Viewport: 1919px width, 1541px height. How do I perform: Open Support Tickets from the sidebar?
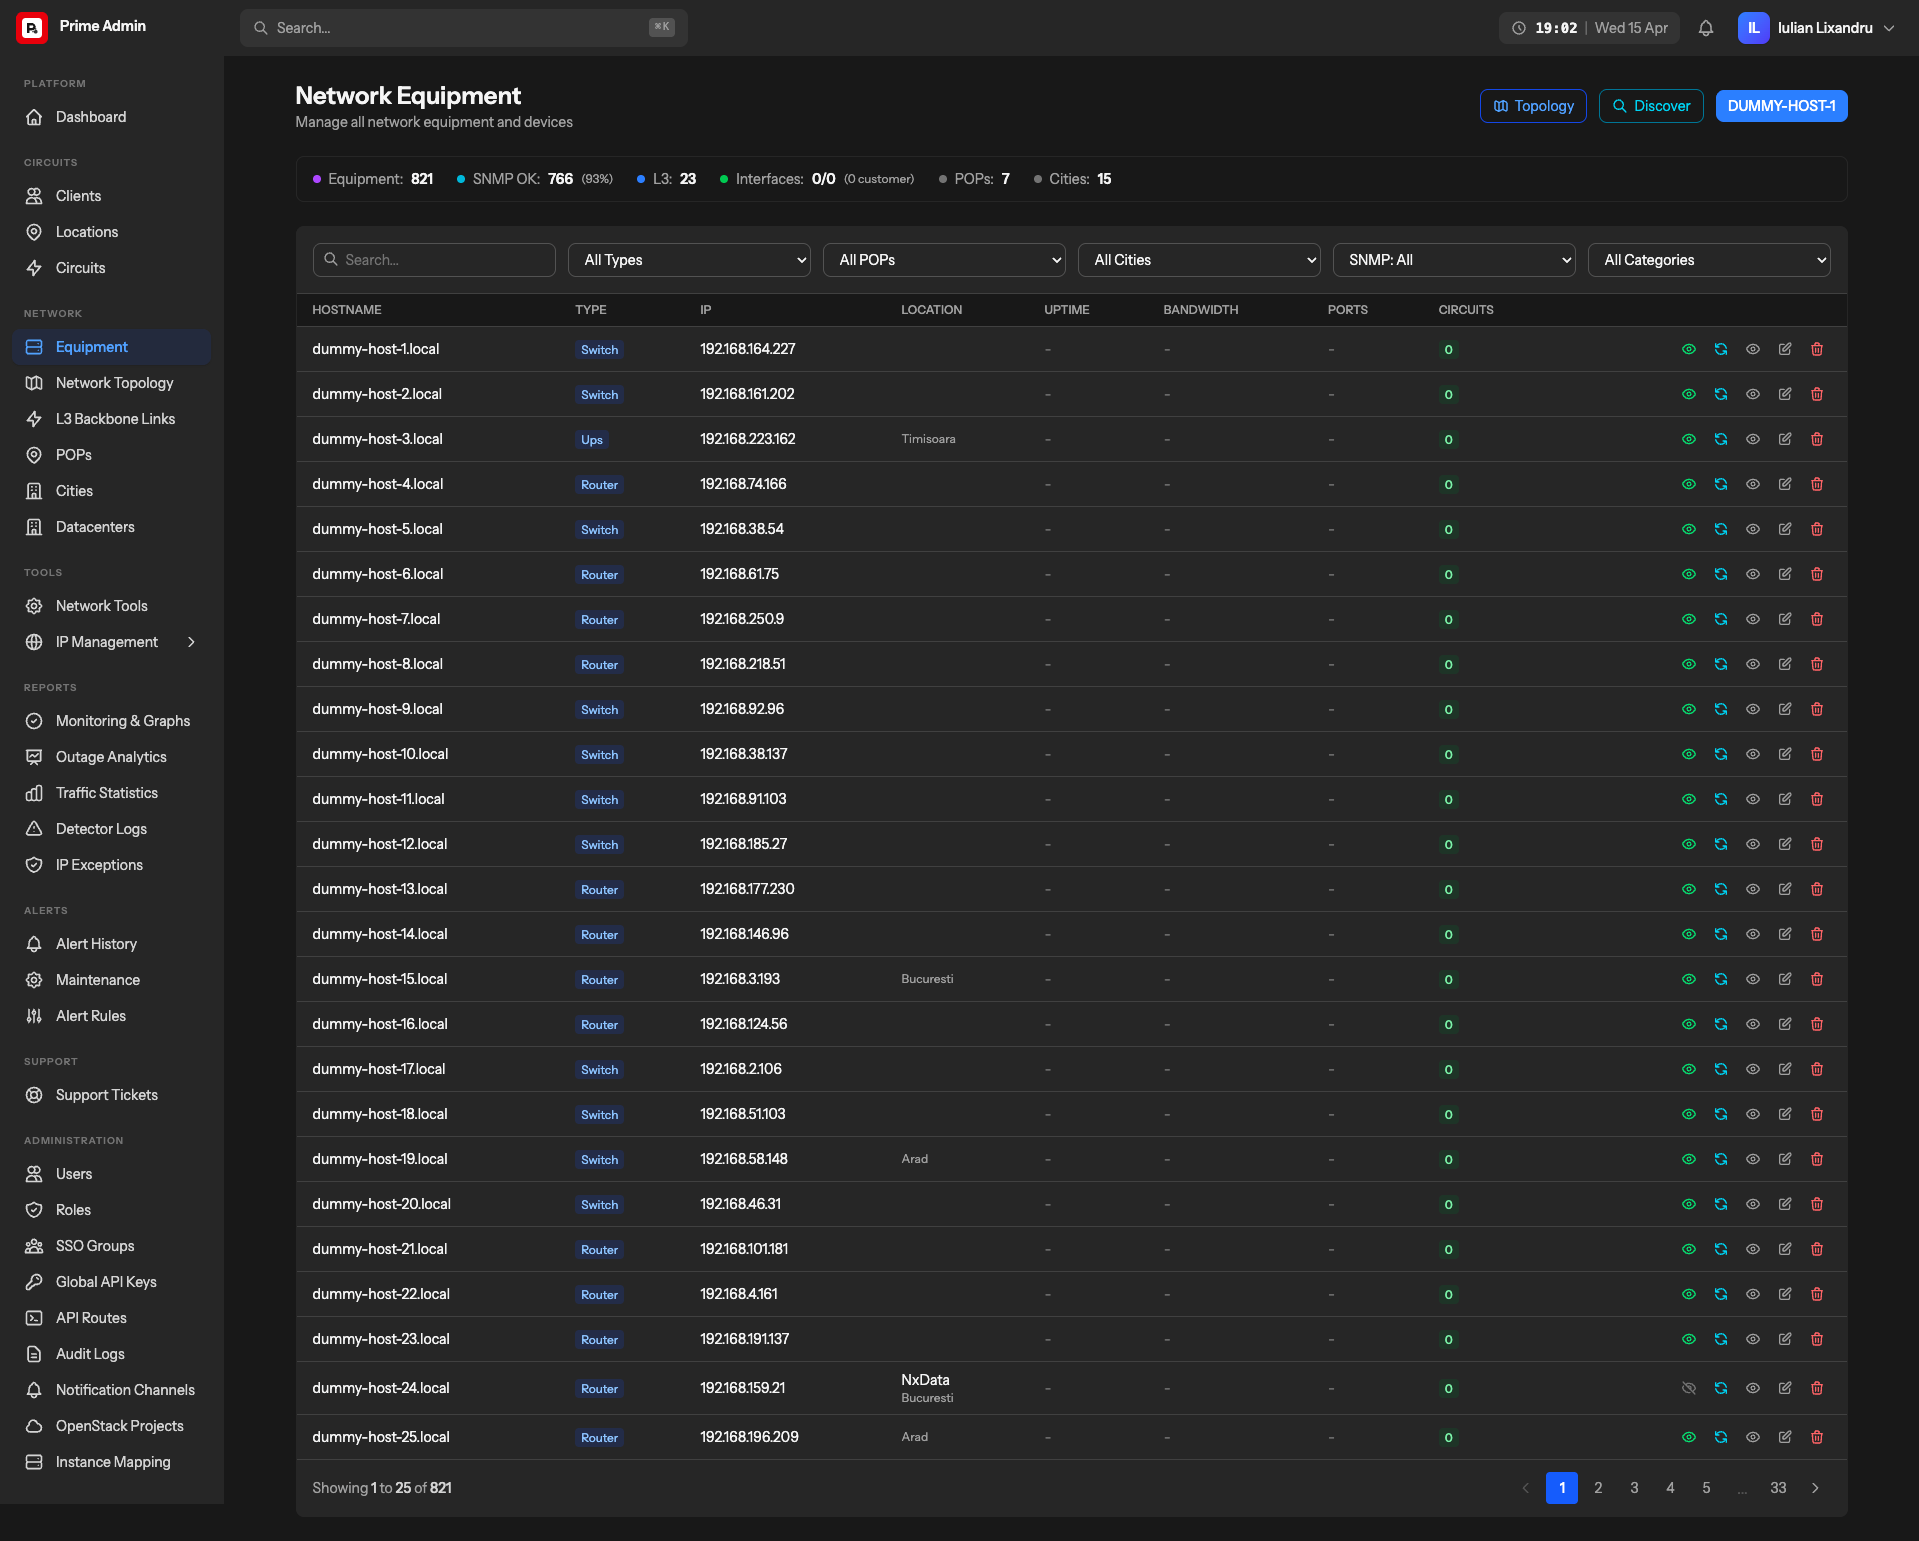coord(106,1094)
